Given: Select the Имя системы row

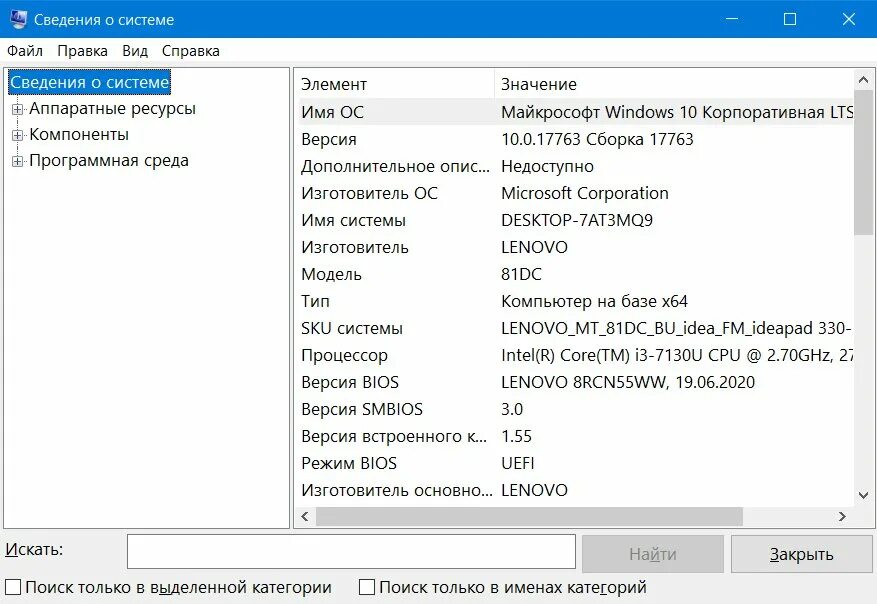Looking at the screenshot, I should pyautogui.click(x=576, y=220).
